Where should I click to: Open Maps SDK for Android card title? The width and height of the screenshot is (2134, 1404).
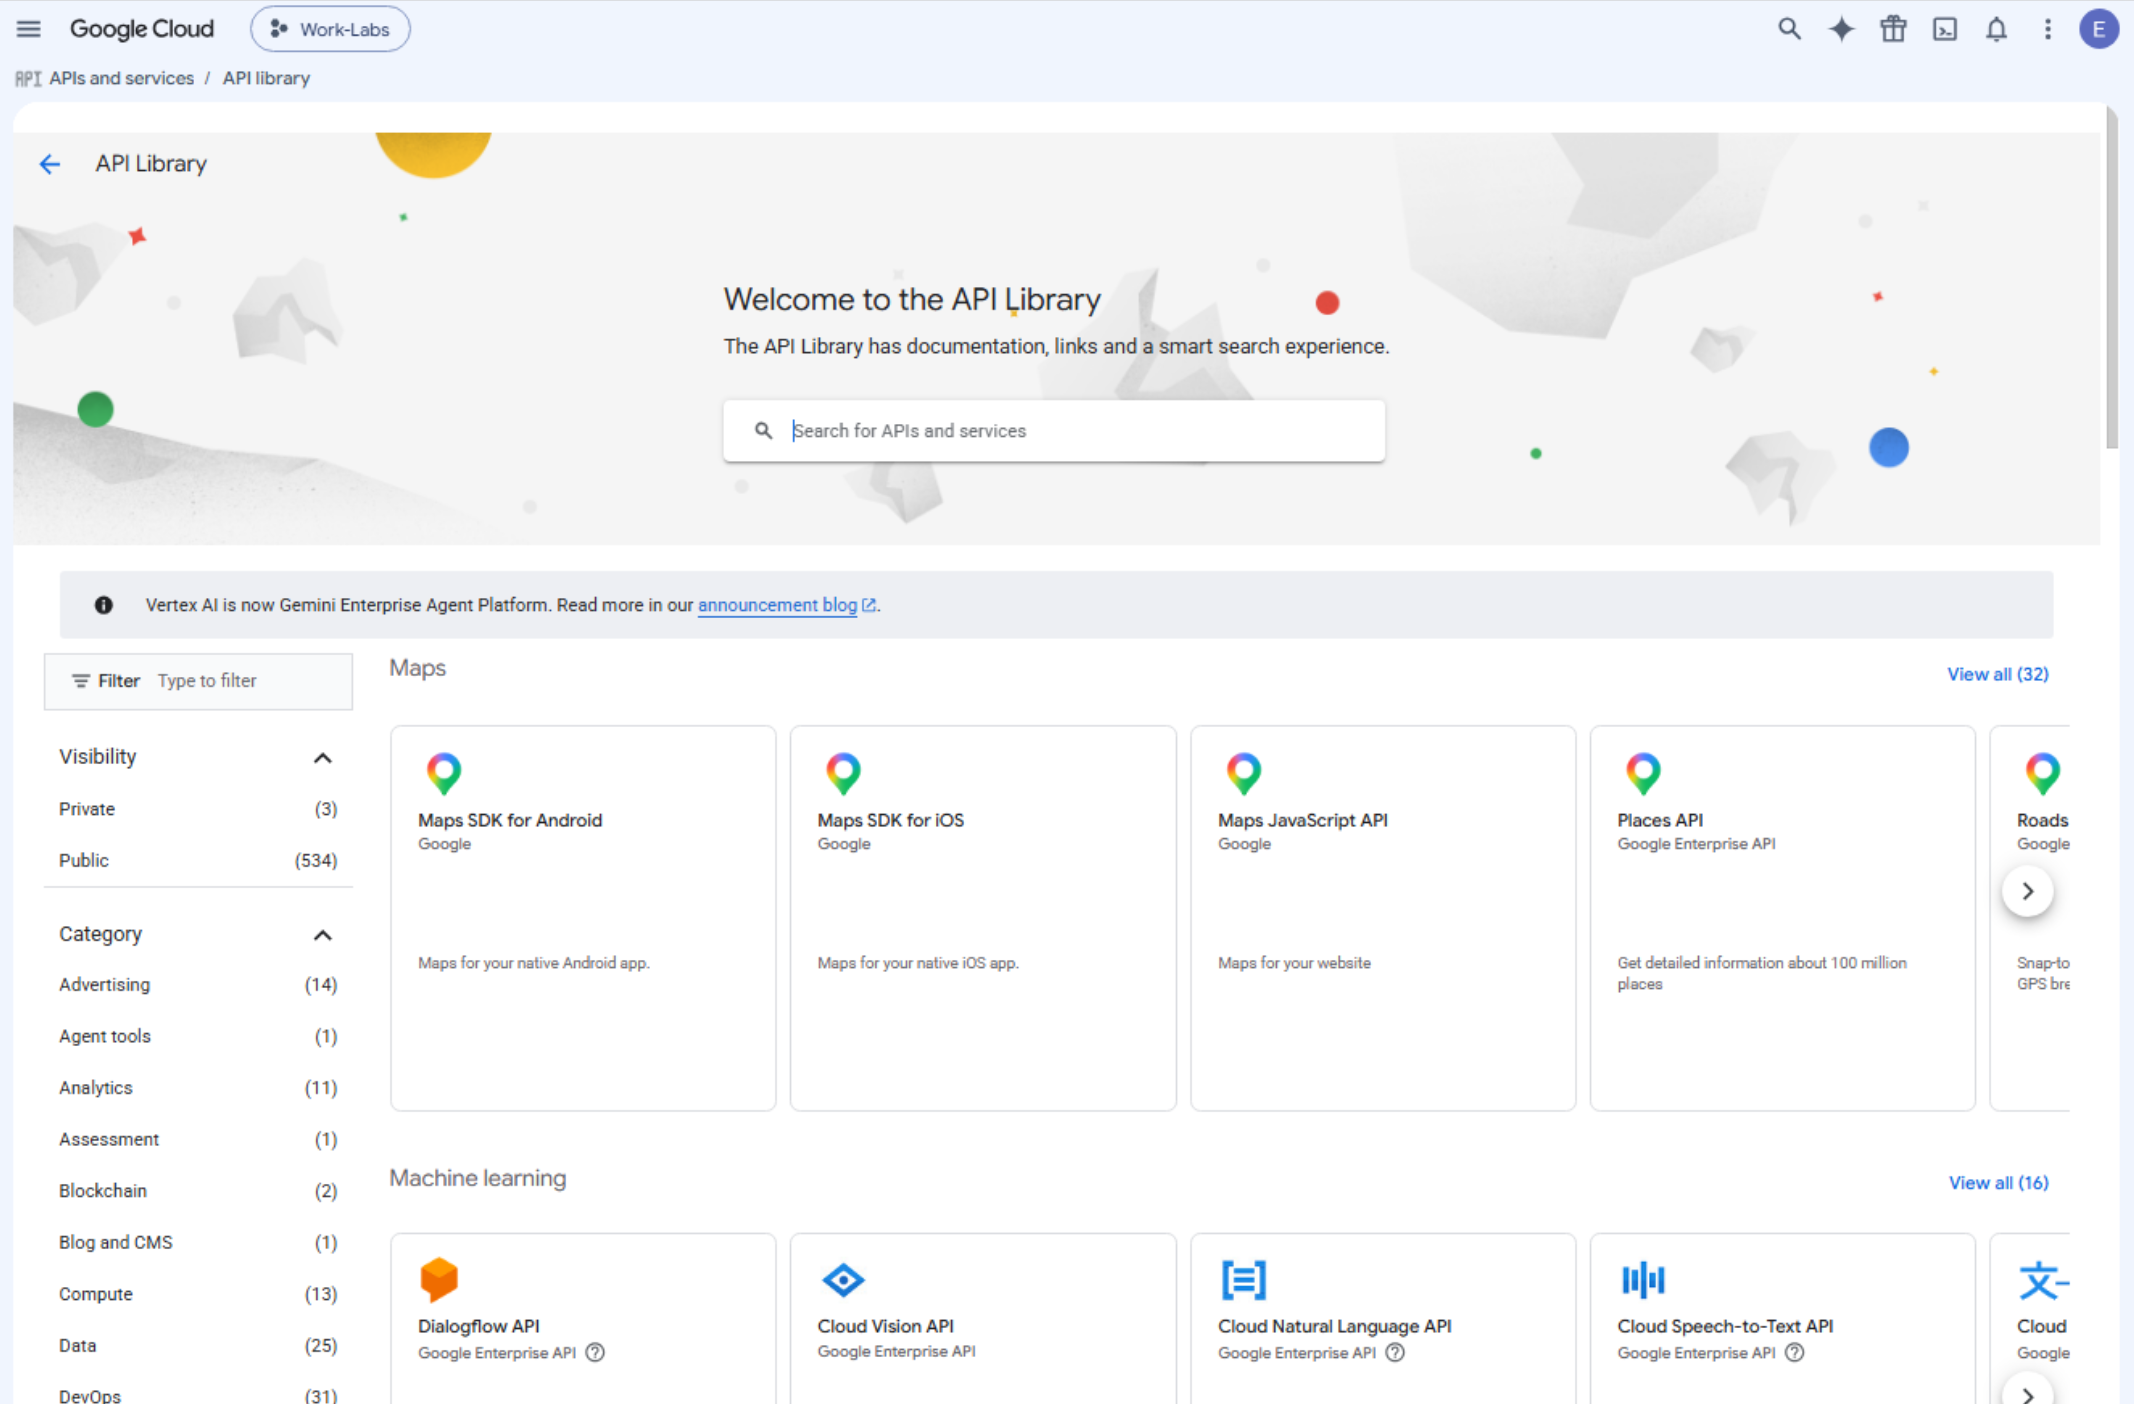tap(510, 821)
